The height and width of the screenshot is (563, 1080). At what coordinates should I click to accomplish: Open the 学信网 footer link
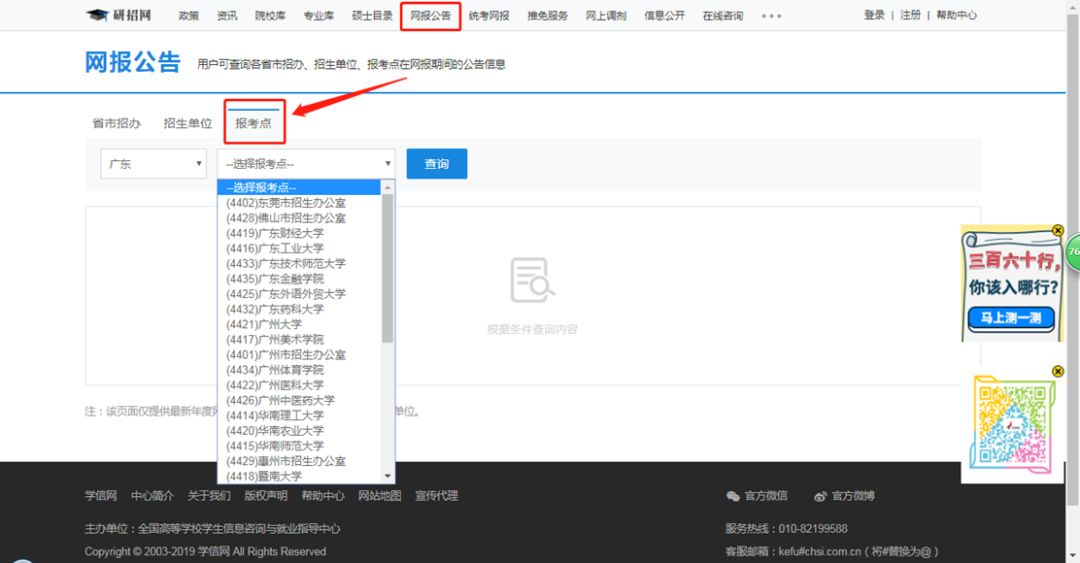(x=101, y=495)
